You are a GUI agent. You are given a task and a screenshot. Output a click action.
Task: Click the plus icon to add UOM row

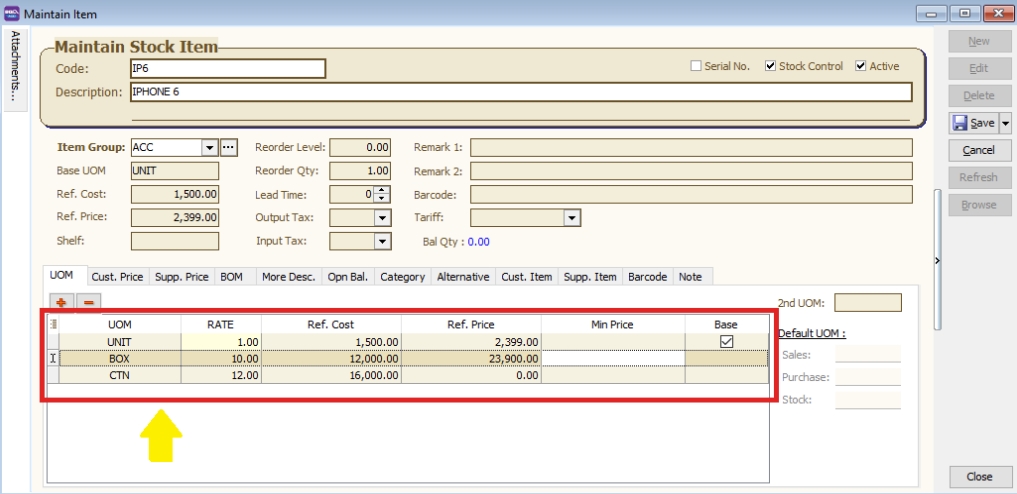pos(60,302)
